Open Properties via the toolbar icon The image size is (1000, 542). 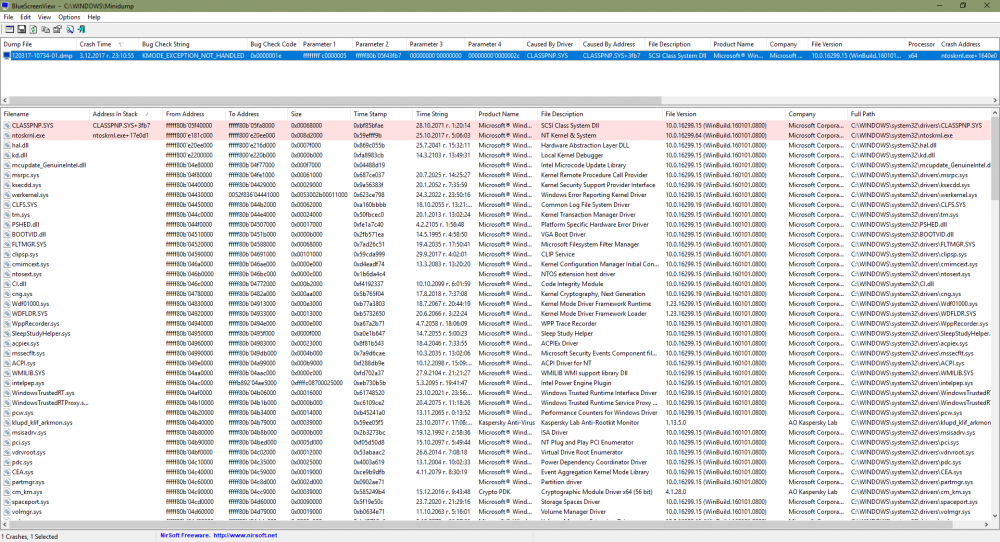point(57,29)
